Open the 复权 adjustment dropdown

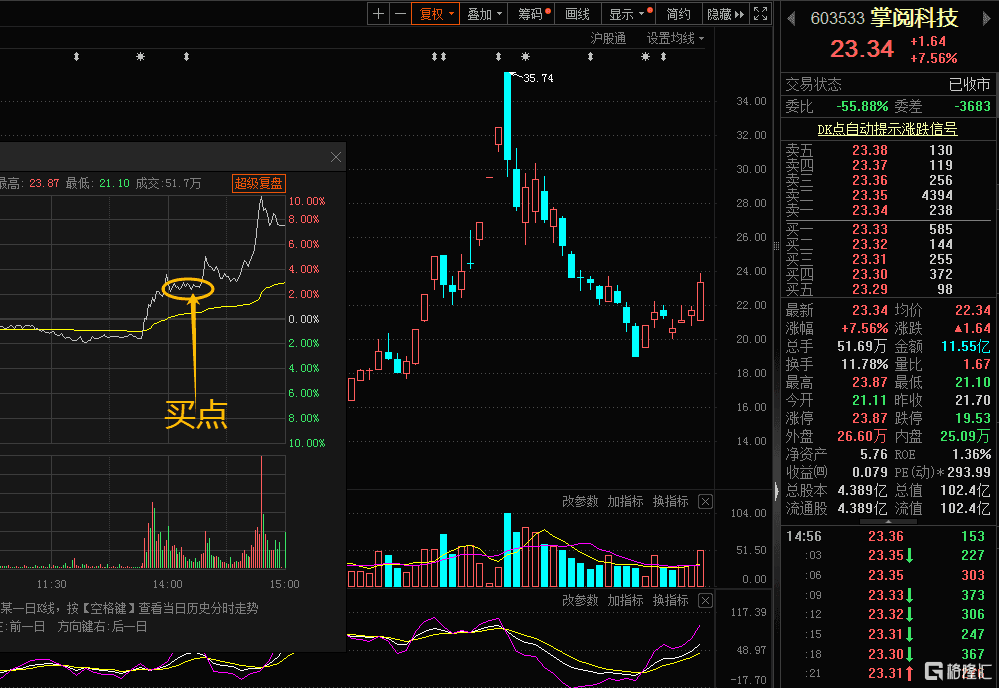click(436, 13)
